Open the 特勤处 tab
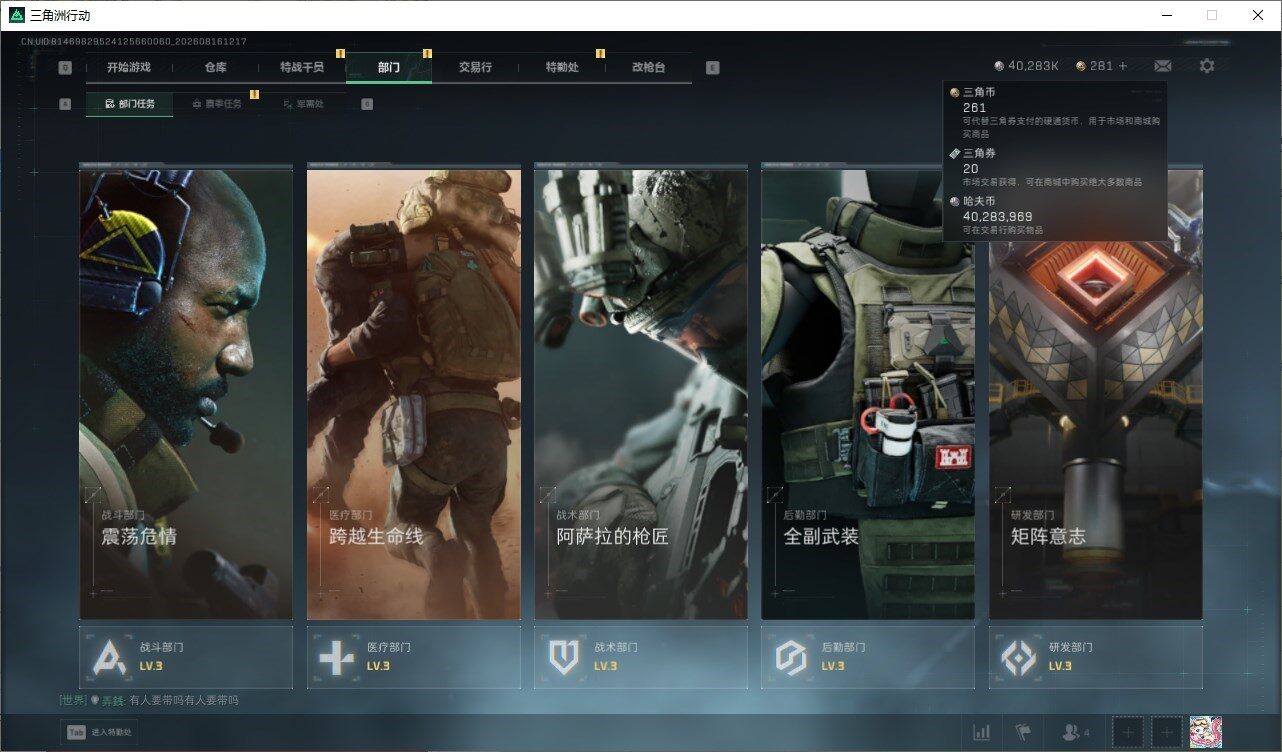 [562, 67]
